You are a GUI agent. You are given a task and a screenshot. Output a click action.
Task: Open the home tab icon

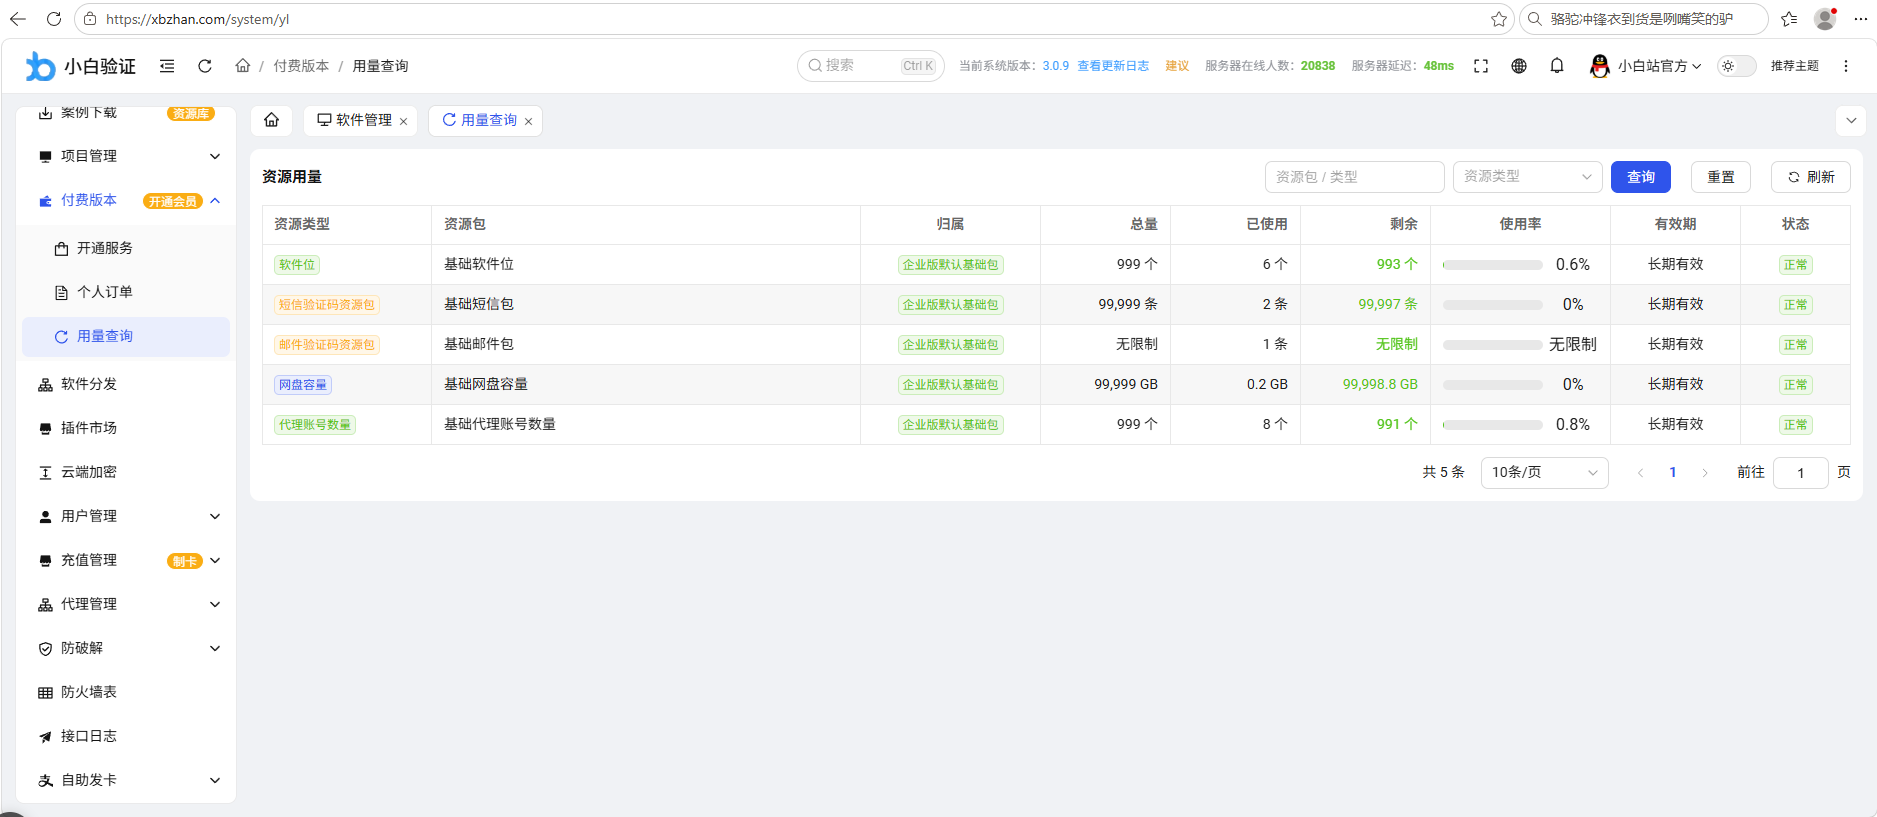pos(271,120)
